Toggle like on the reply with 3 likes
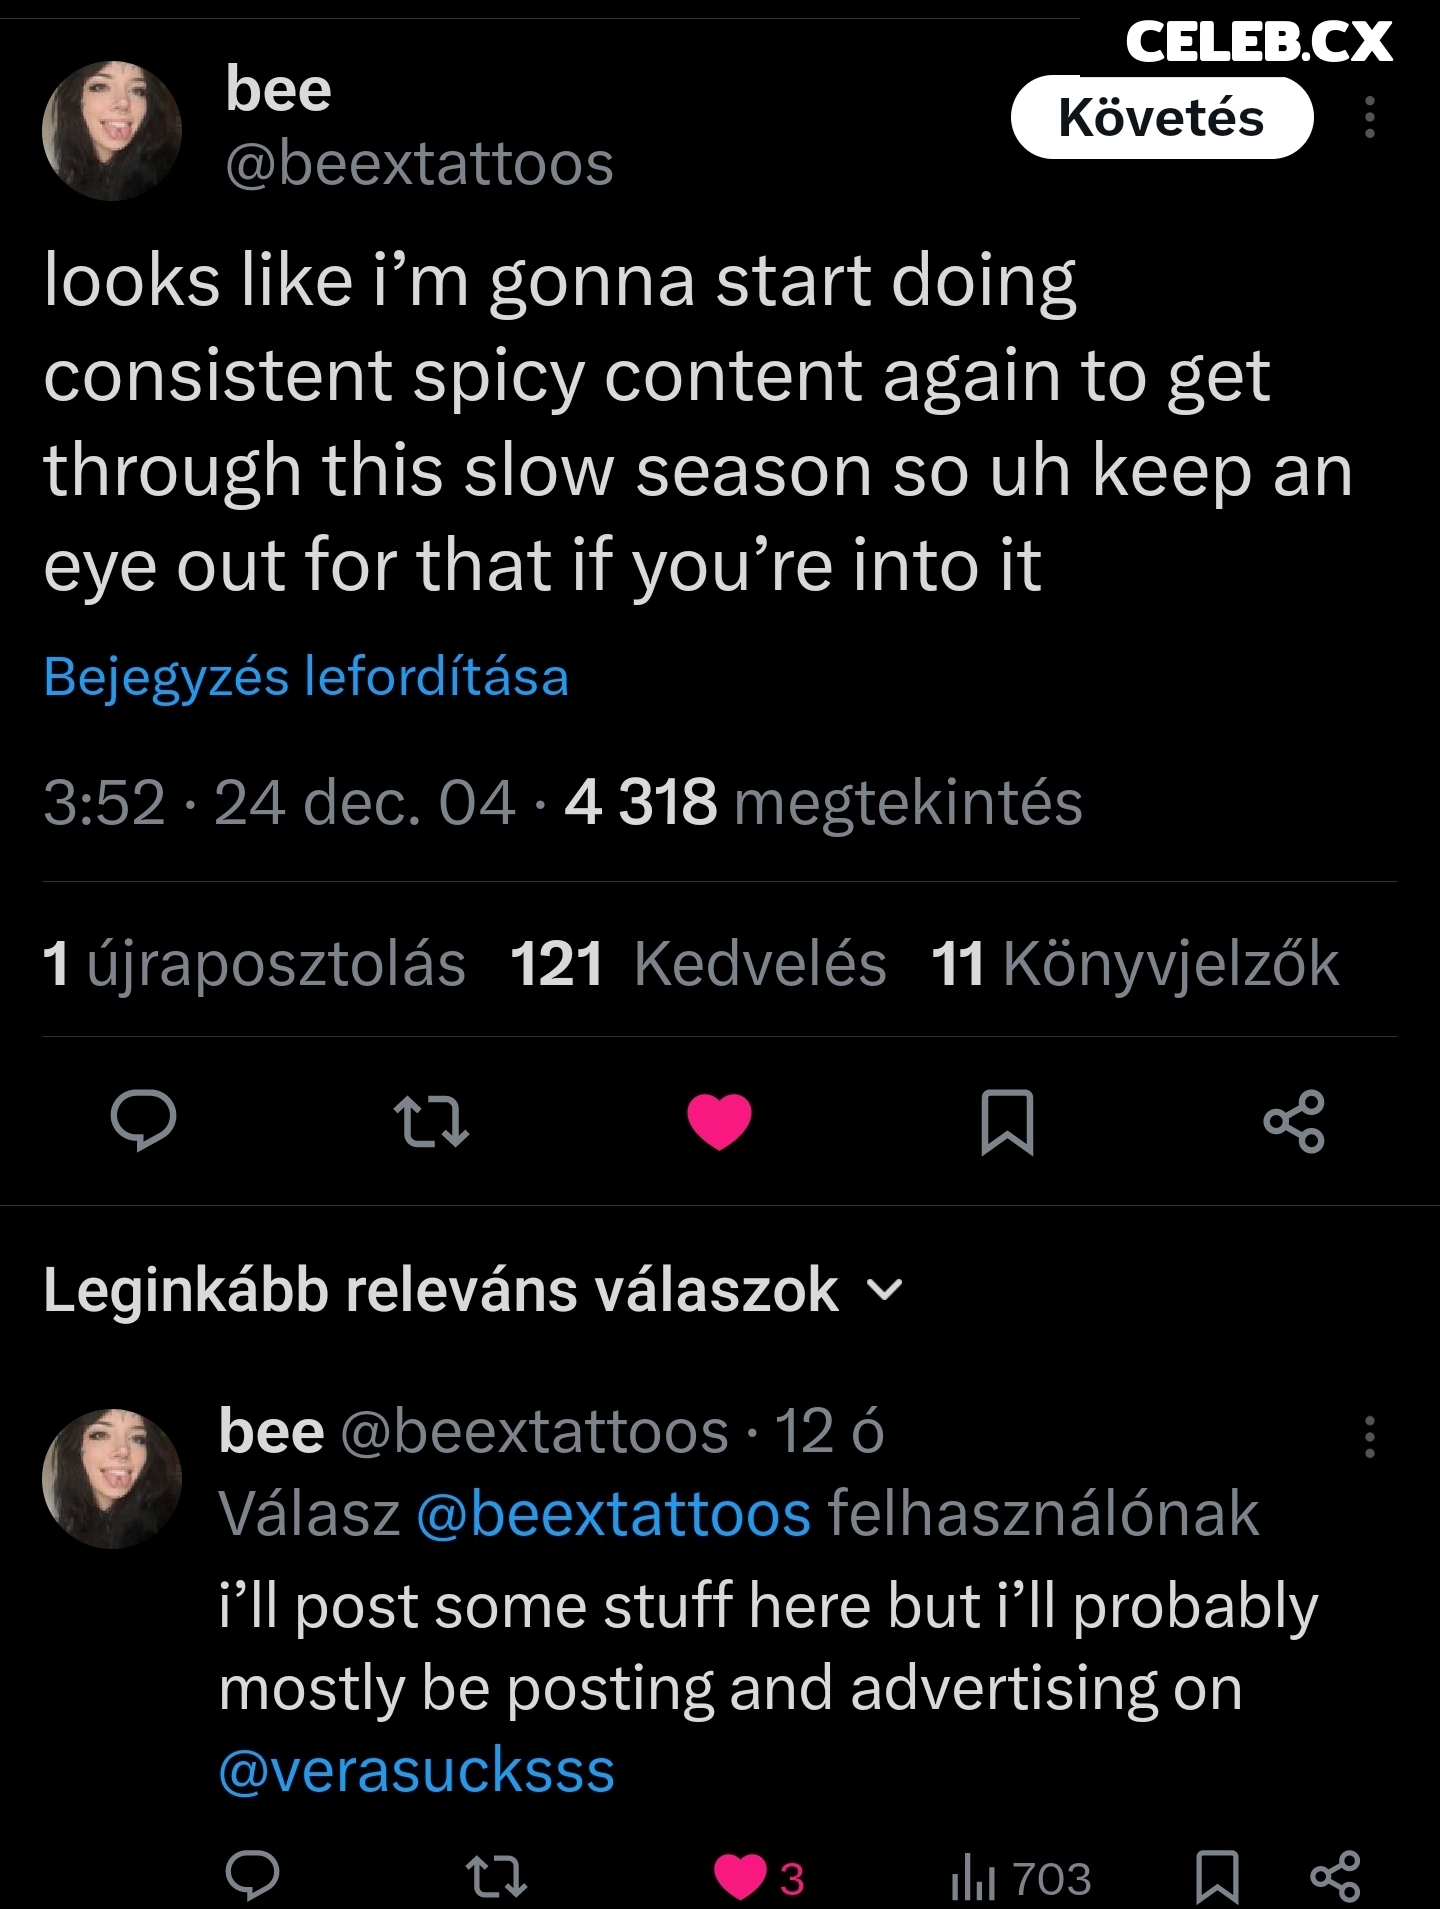 pyautogui.click(x=740, y=1877)
